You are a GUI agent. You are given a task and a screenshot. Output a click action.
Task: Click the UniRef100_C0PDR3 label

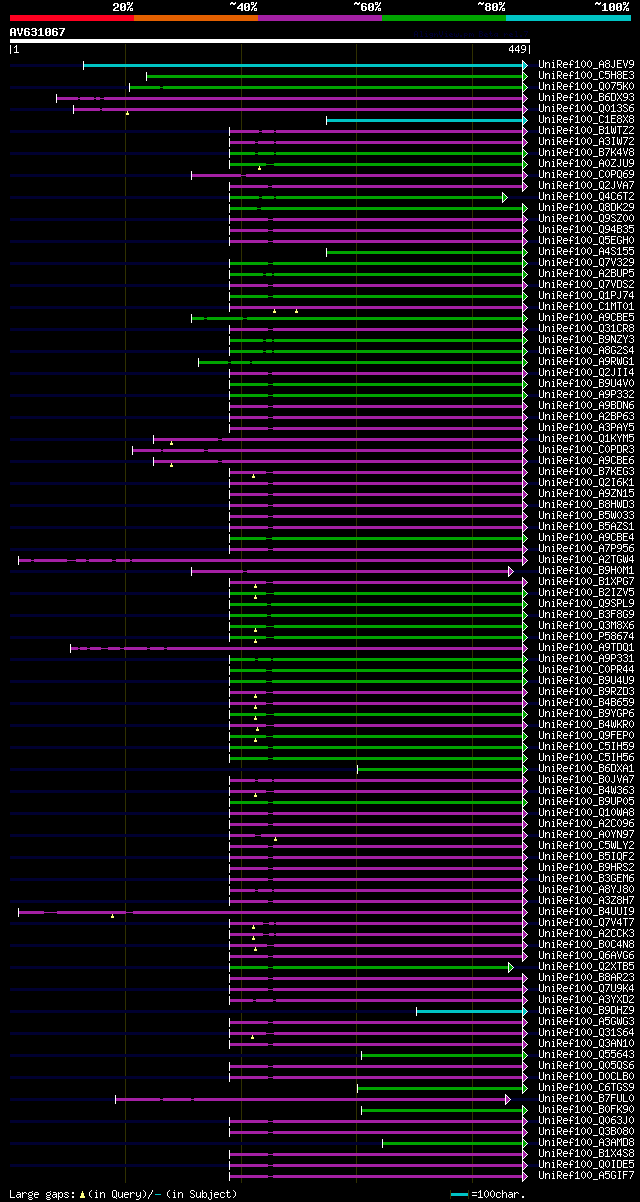coord(586,450)
